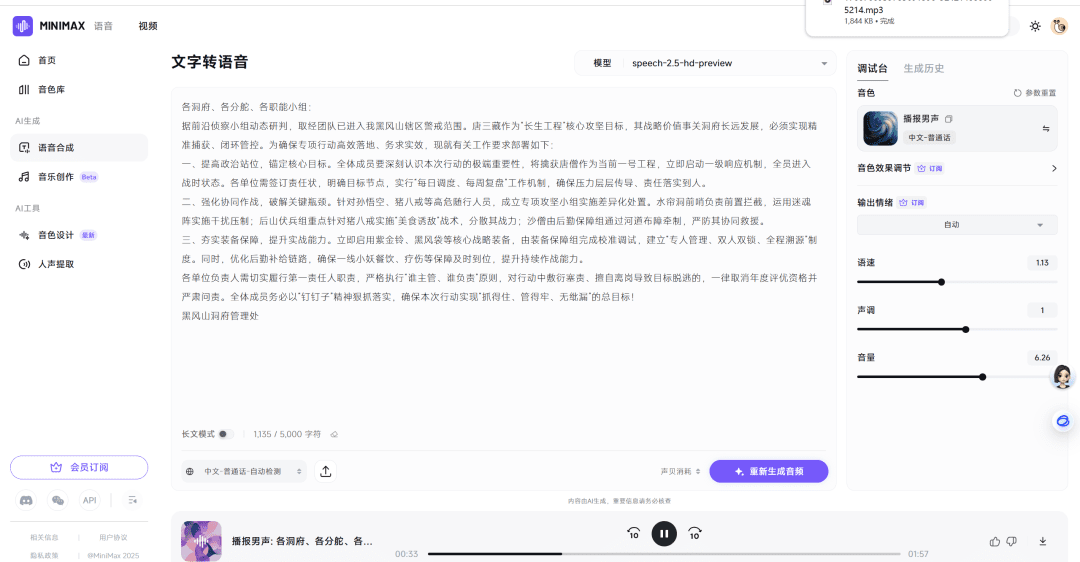Click the thumbs down icon
The width and height of the screenshot is (1080, 562).
pos(1011,541)
